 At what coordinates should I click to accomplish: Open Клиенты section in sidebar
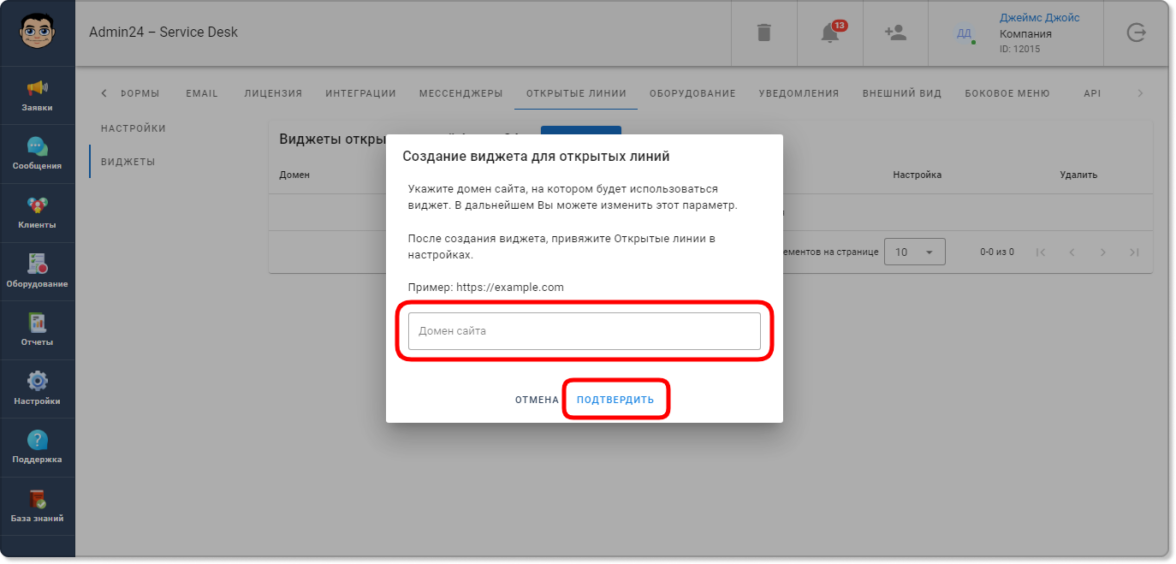click(x=38, y=212)
